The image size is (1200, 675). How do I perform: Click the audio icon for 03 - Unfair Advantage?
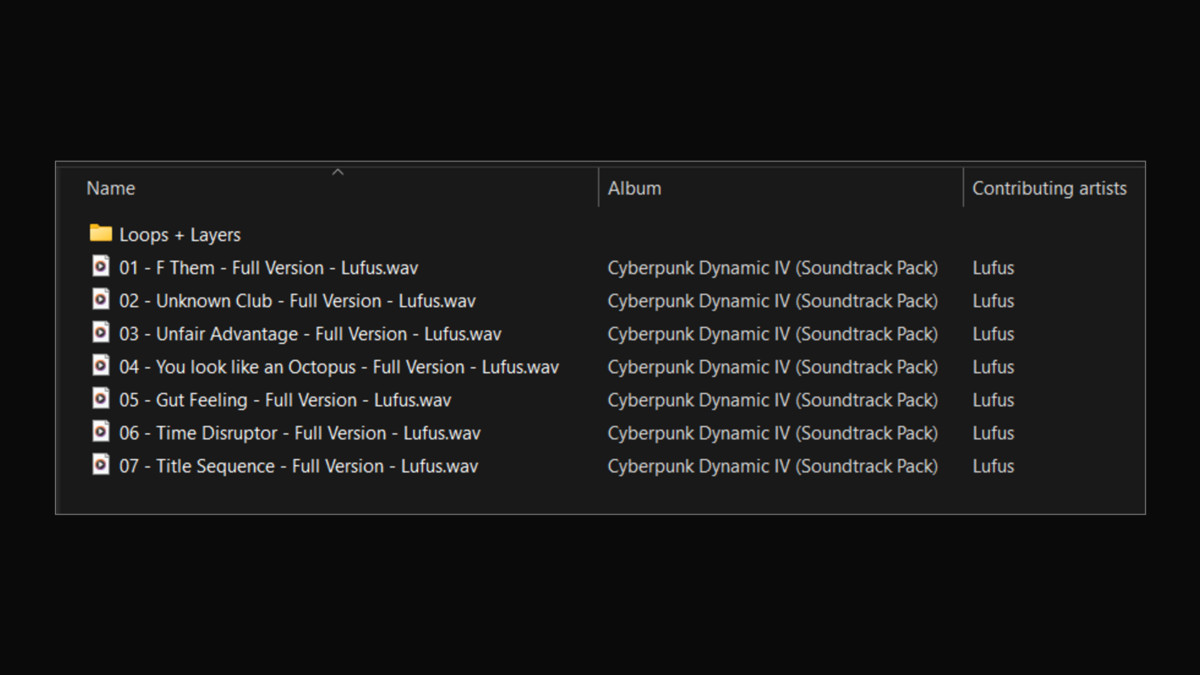101,333
